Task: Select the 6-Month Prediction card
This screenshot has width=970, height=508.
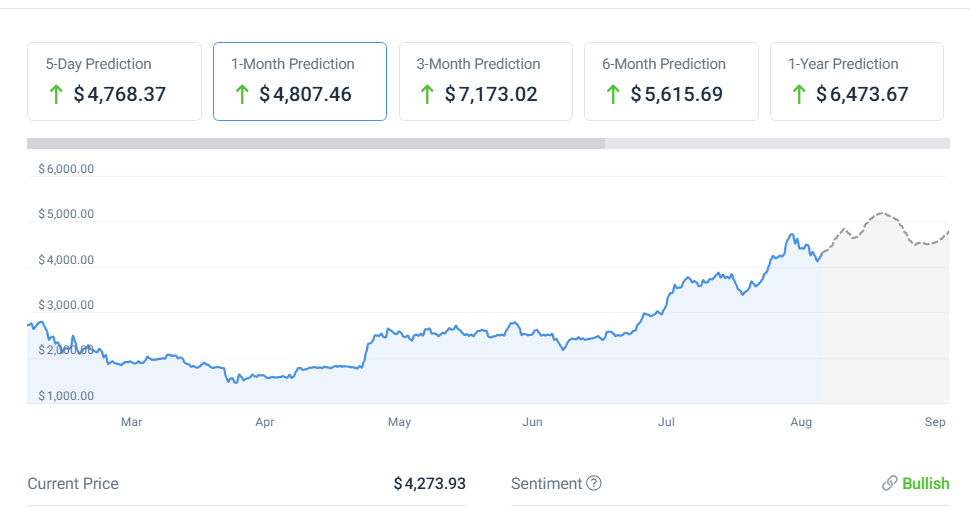Action: (671, 81)
